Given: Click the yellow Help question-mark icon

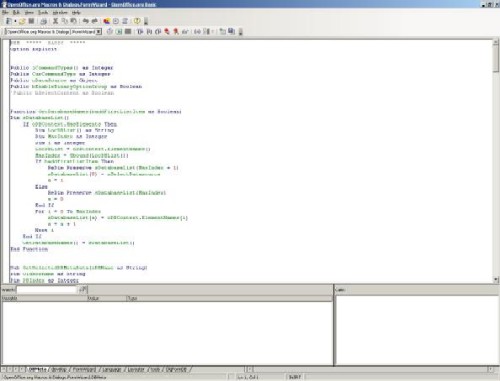Looking at the screenshot, I should (137, 21).
